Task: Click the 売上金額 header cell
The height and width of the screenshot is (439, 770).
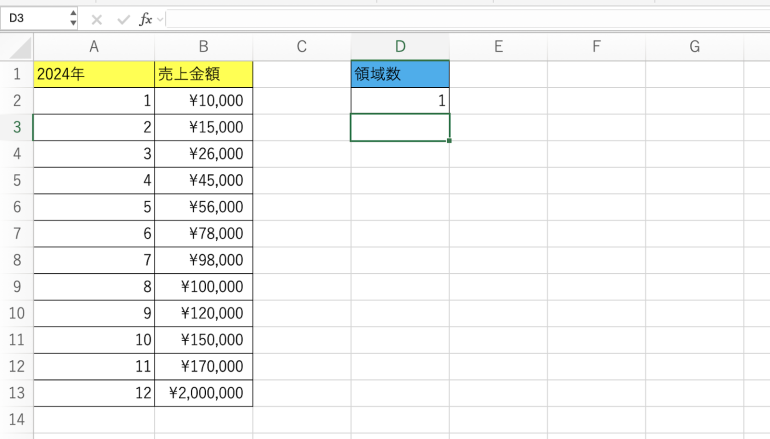Action: click(x=203, y=74)
